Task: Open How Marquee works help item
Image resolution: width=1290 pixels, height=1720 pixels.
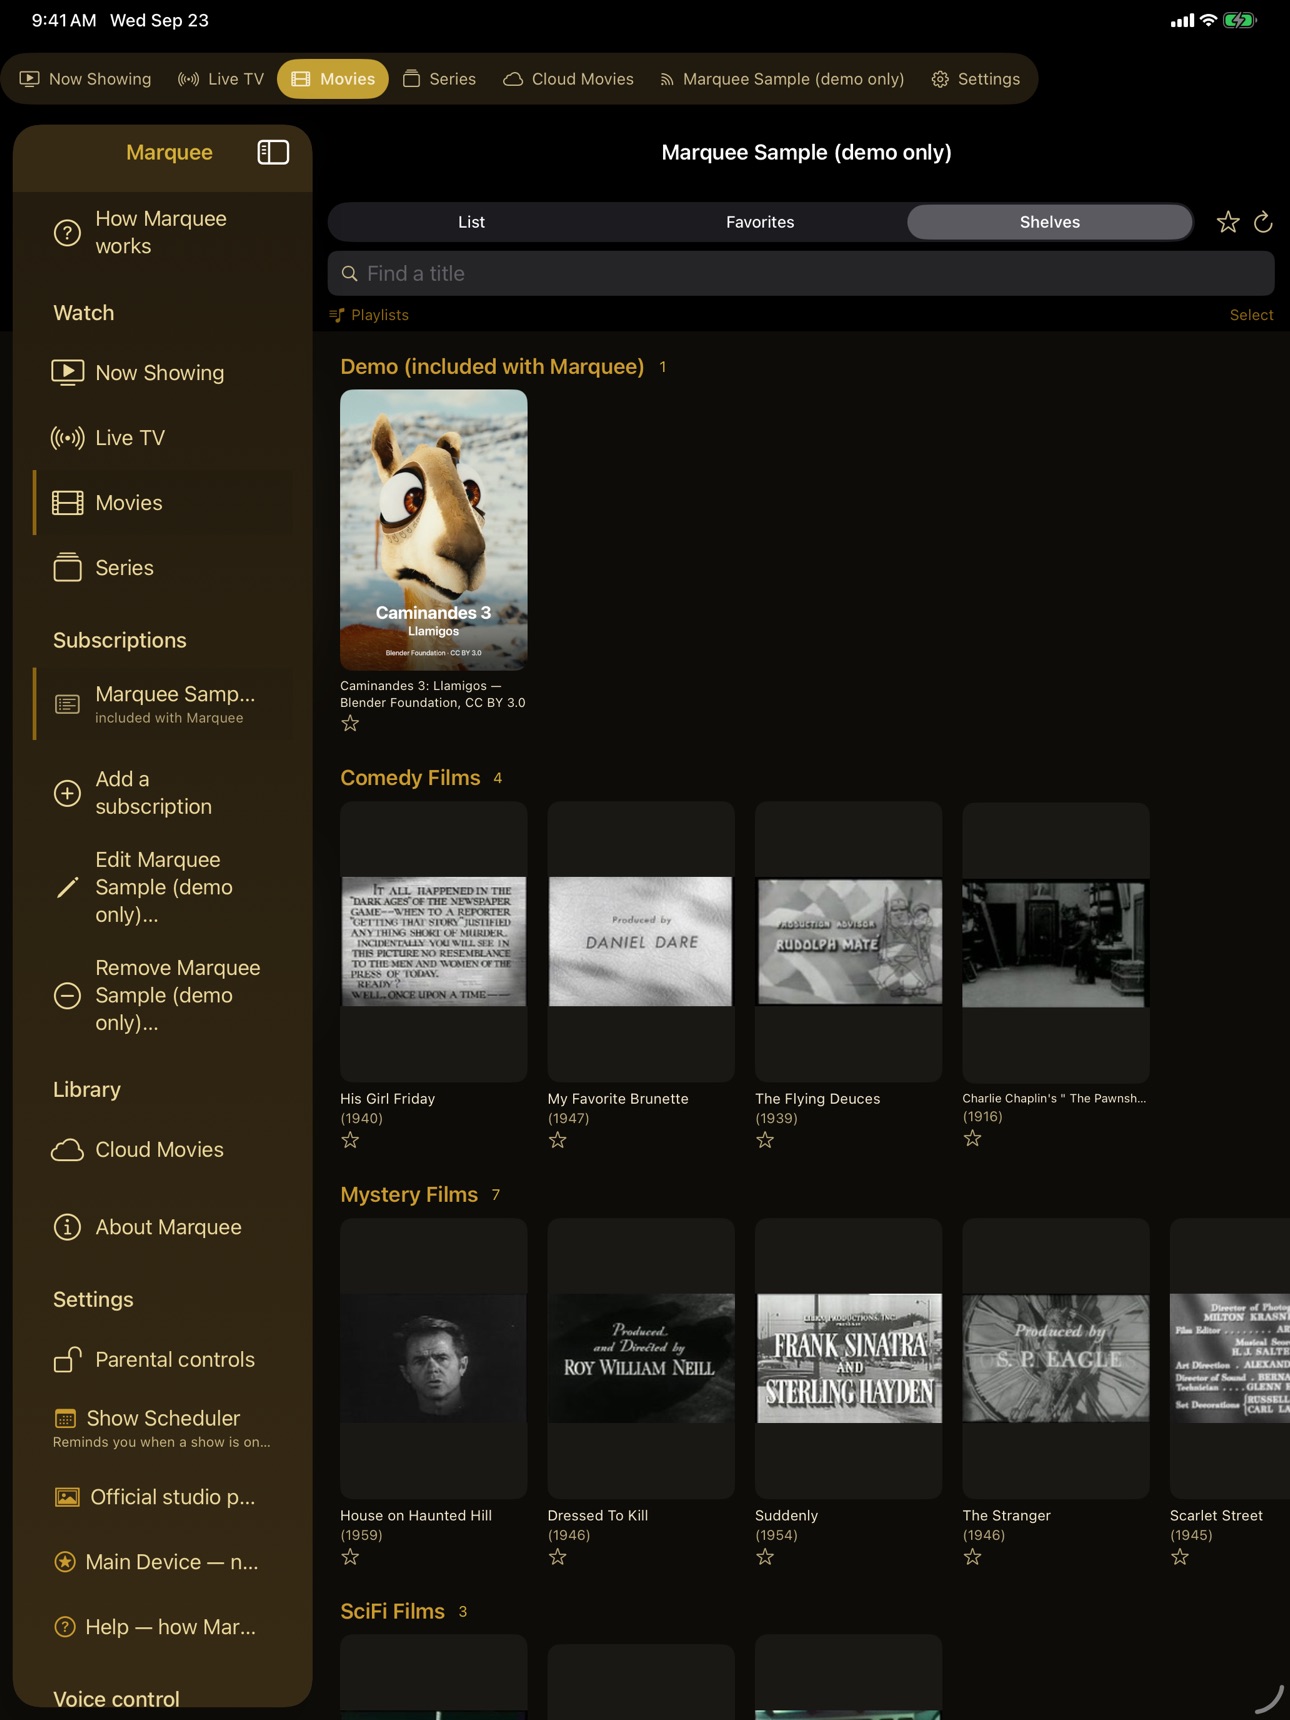Action: (x=160, y=232)
